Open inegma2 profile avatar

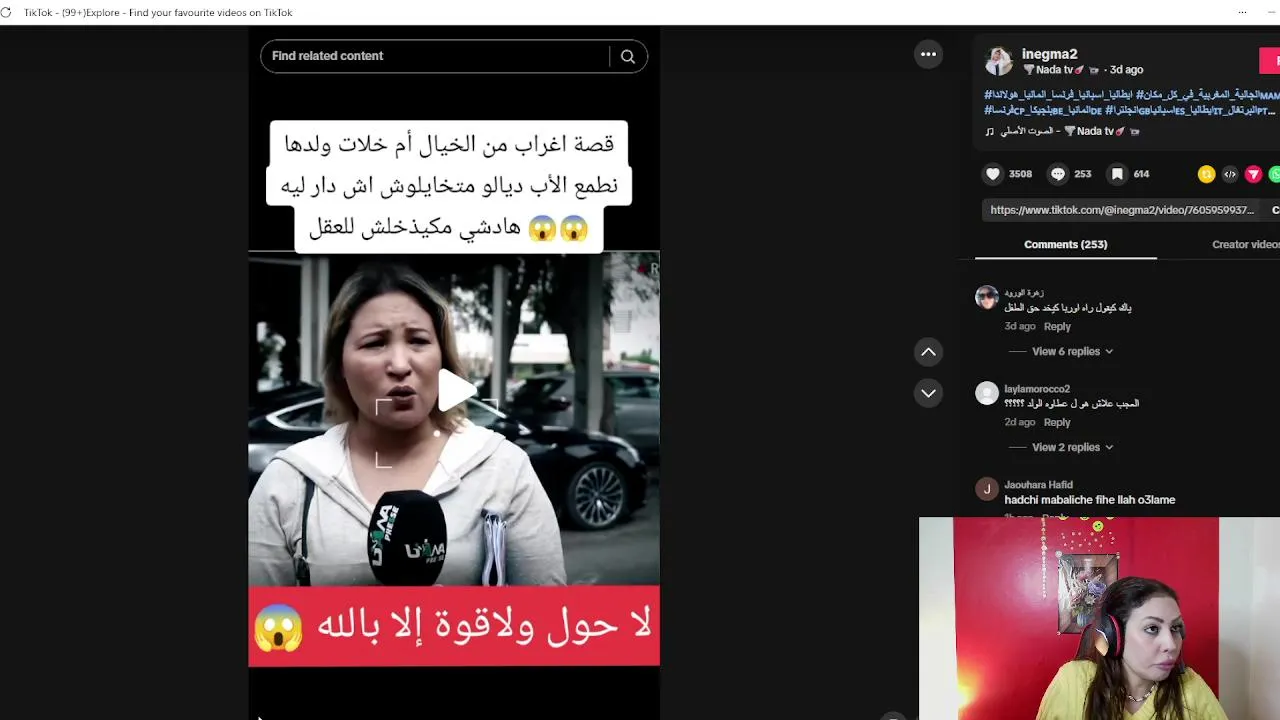click(x=999, y=61)
